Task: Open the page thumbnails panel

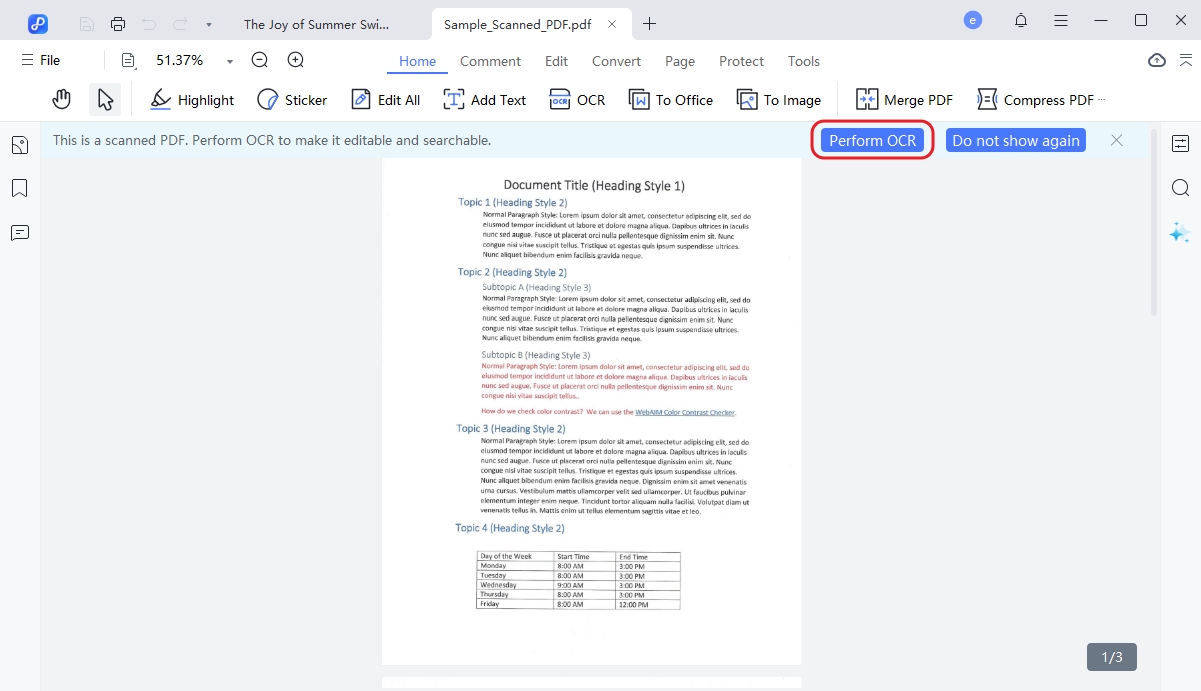Action: (19, 144)
